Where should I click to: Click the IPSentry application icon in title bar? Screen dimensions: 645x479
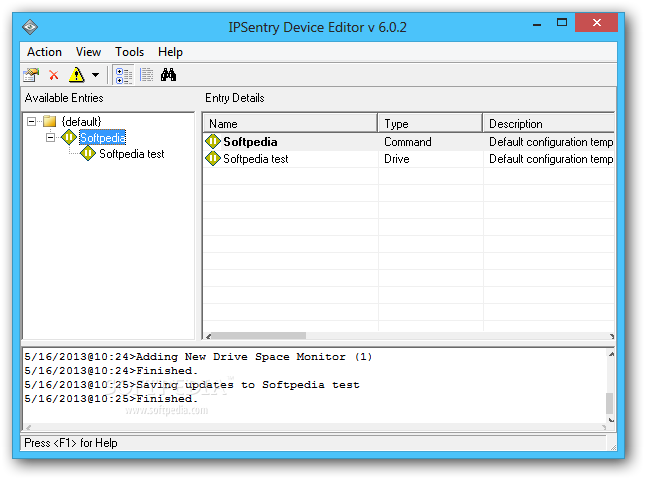click(x=30, y=27)
